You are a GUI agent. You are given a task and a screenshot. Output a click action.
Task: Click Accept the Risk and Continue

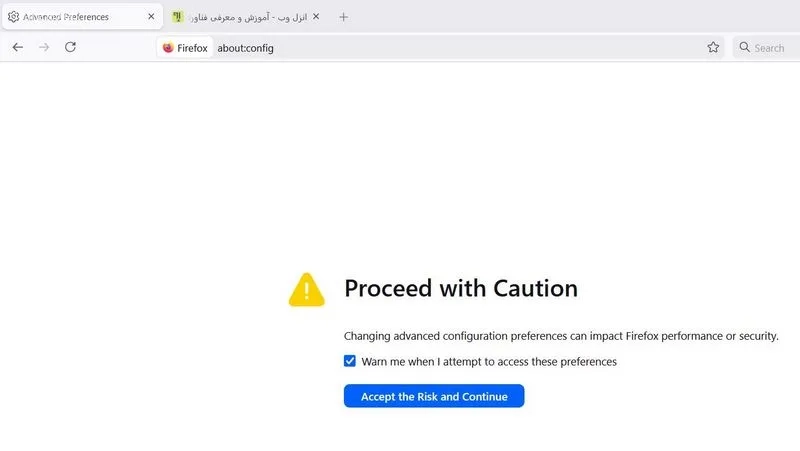click(x=434, y=396)
